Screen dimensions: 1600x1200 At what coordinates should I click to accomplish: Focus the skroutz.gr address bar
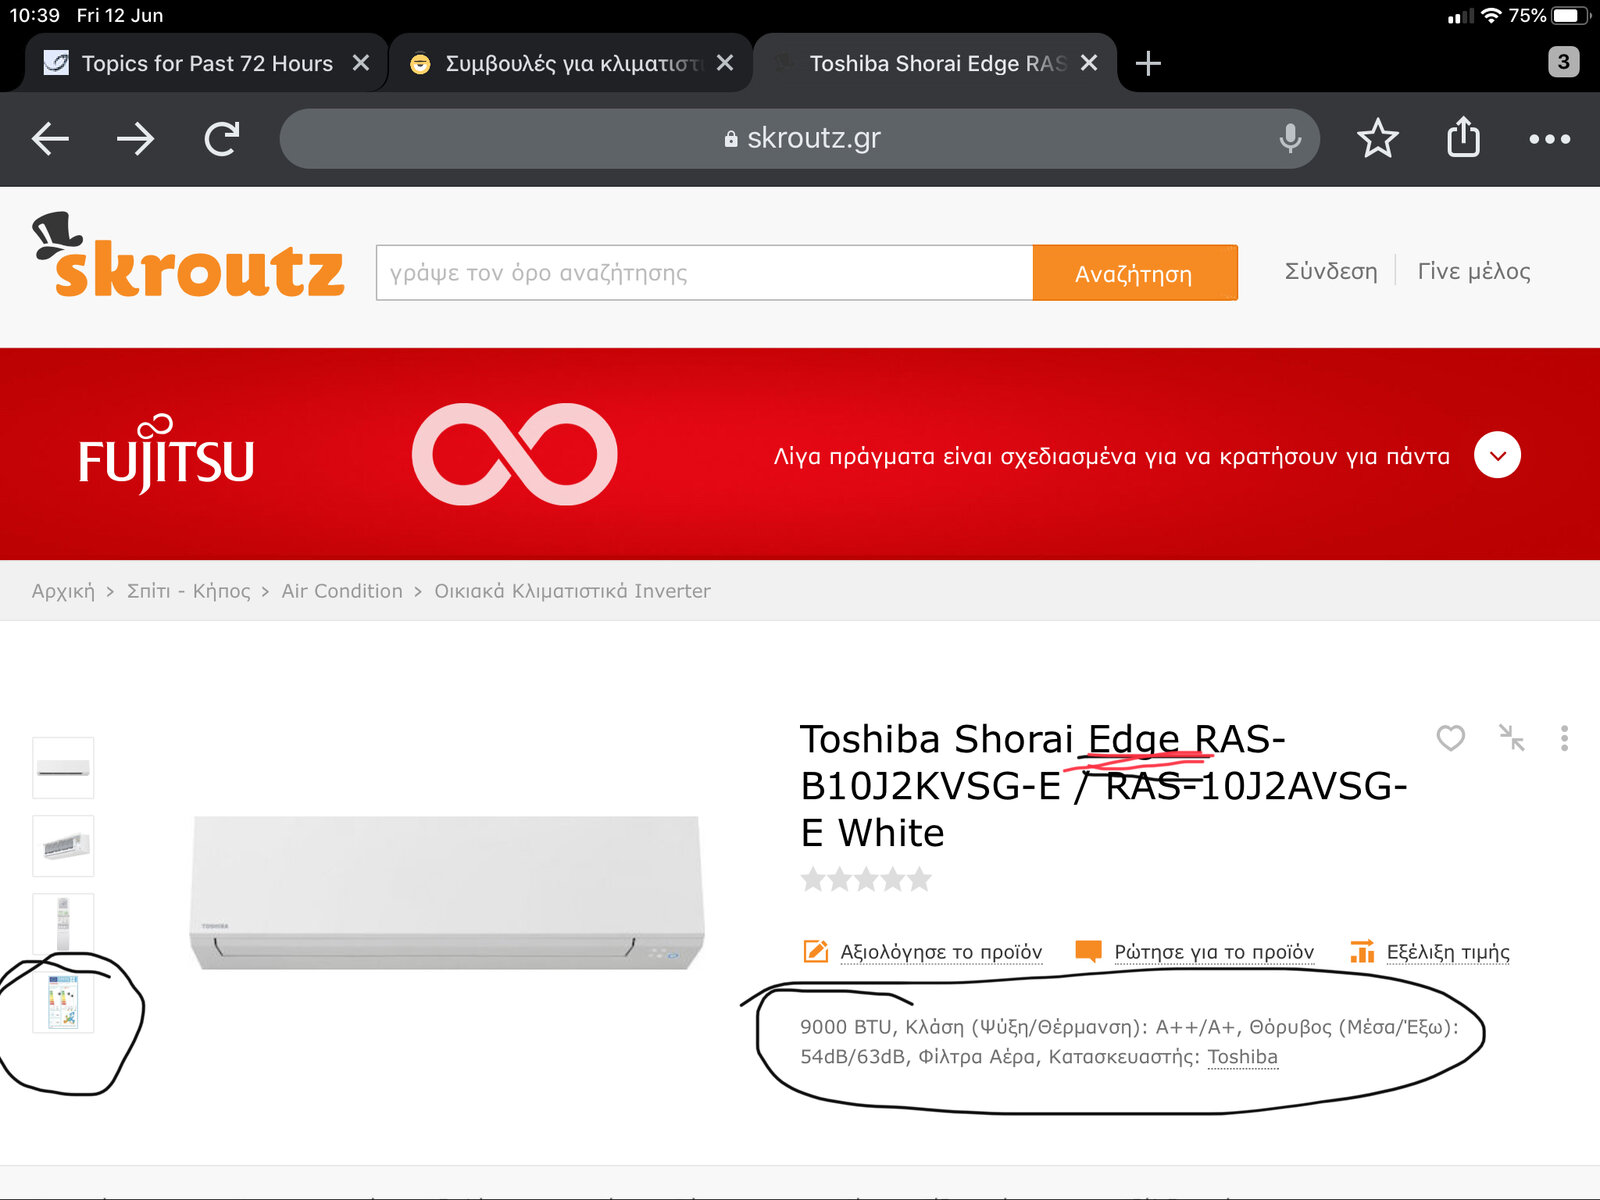pyautogui.click(x=799, y=138)
